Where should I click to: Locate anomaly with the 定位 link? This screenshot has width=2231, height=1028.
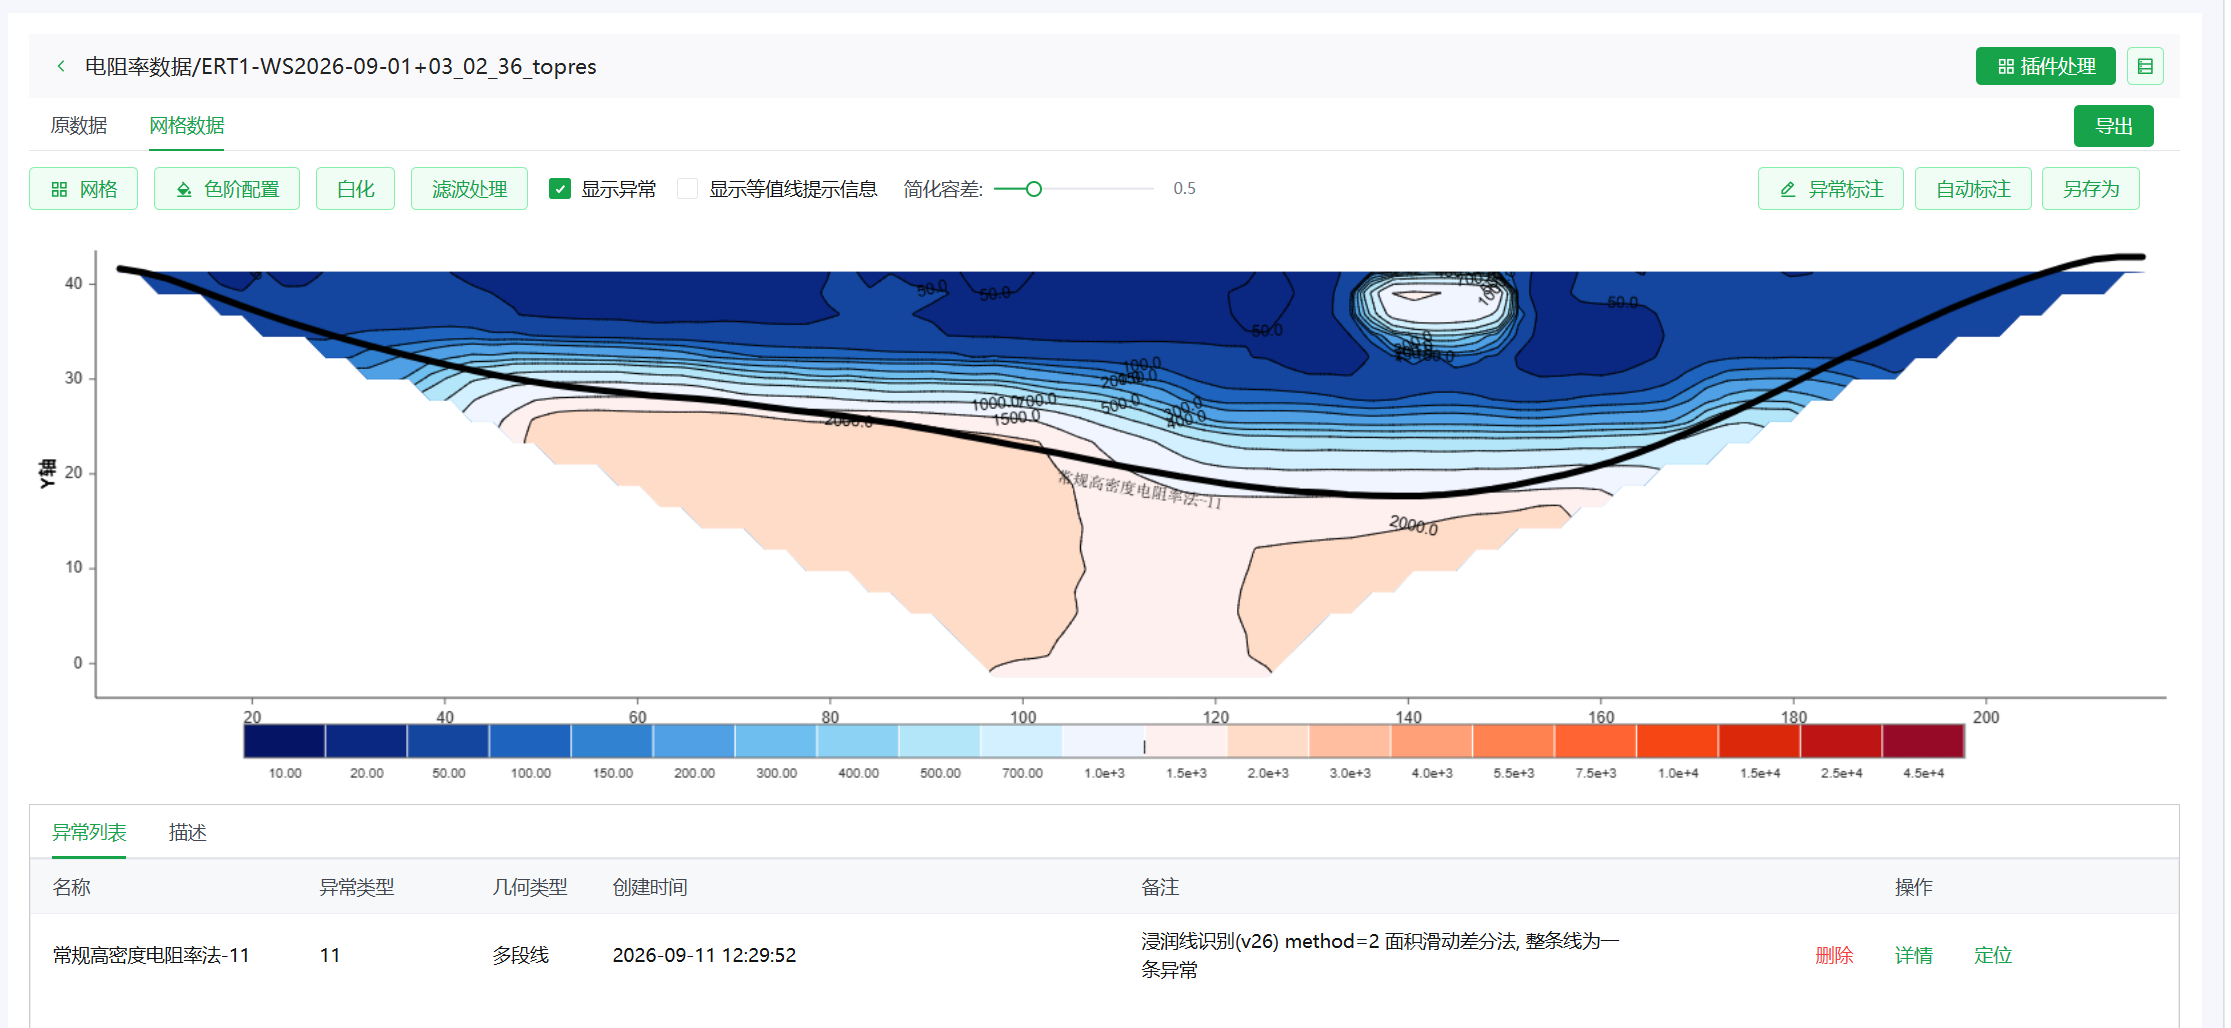pyautogui.click(x=1992, y=955)
